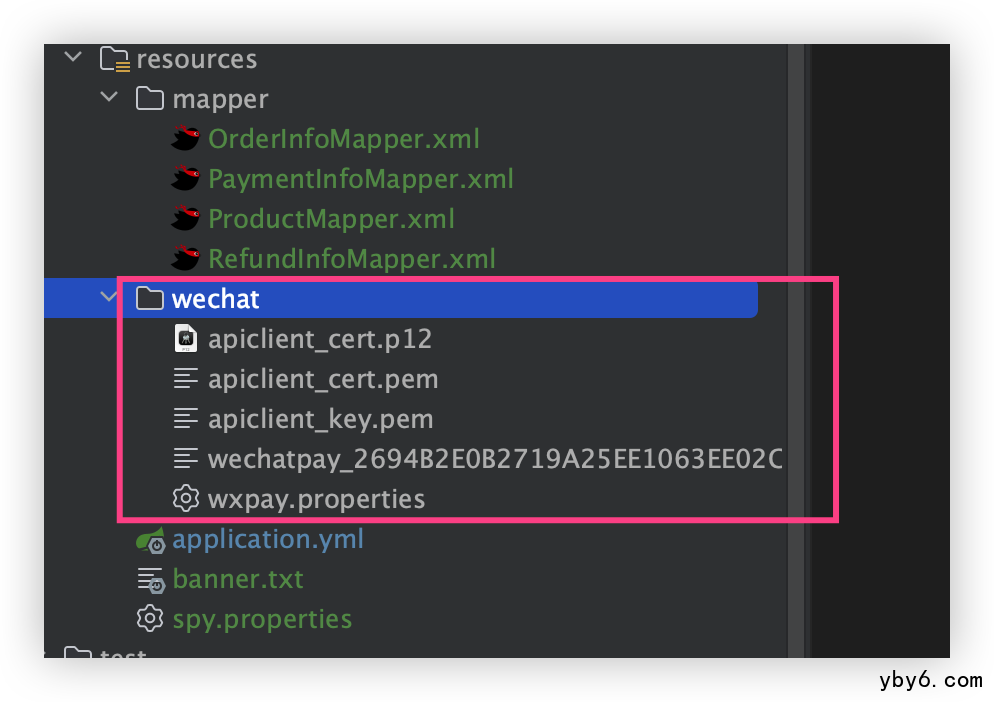Click the ProductMapper.xml MyBatis bird icon

point(186,219)
